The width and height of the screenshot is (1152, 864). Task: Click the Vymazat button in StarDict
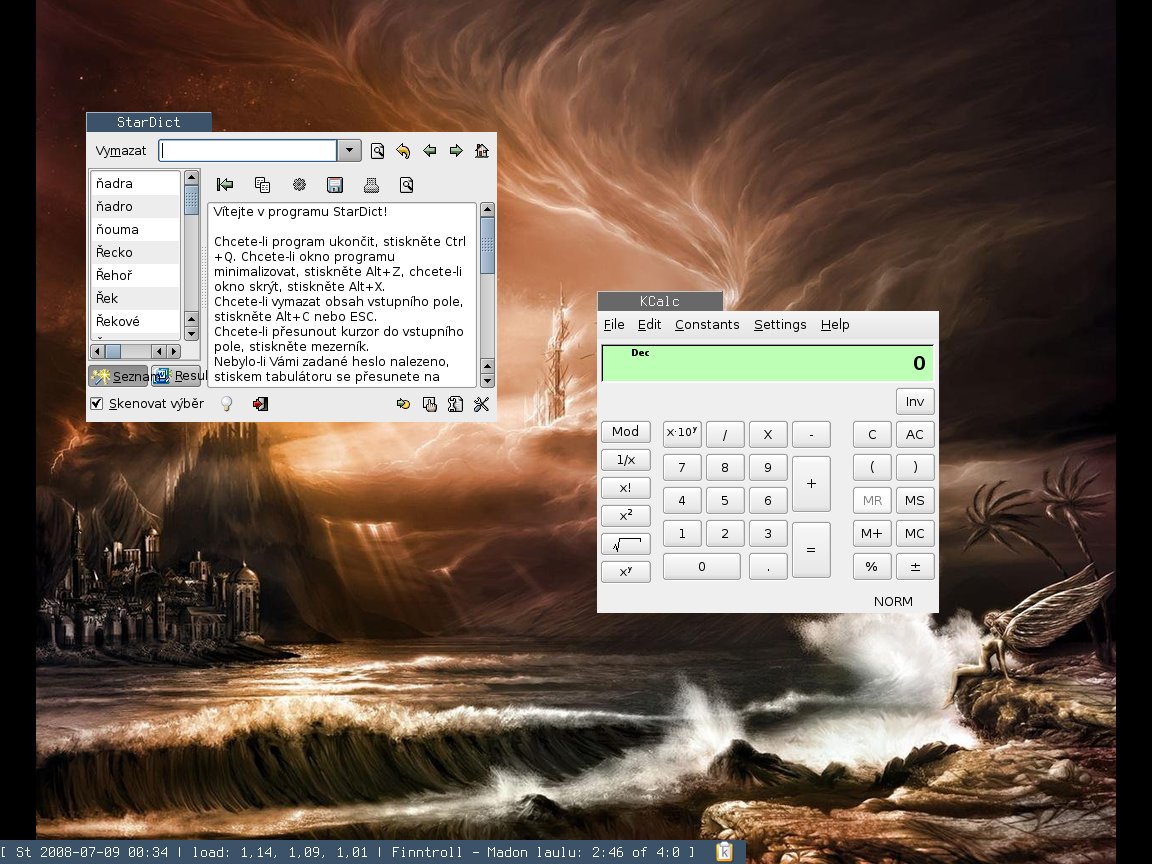point(120,151)
